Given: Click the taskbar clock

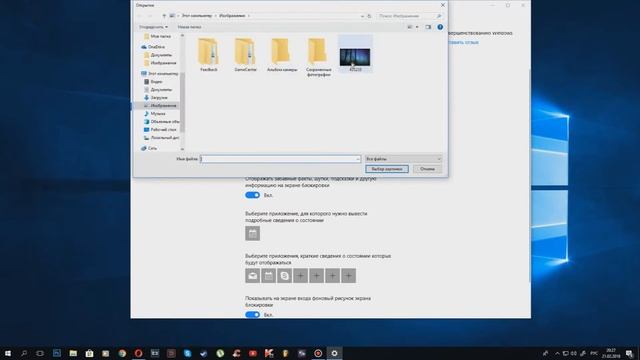Looking at the screenshot, I should pos(611,353).
